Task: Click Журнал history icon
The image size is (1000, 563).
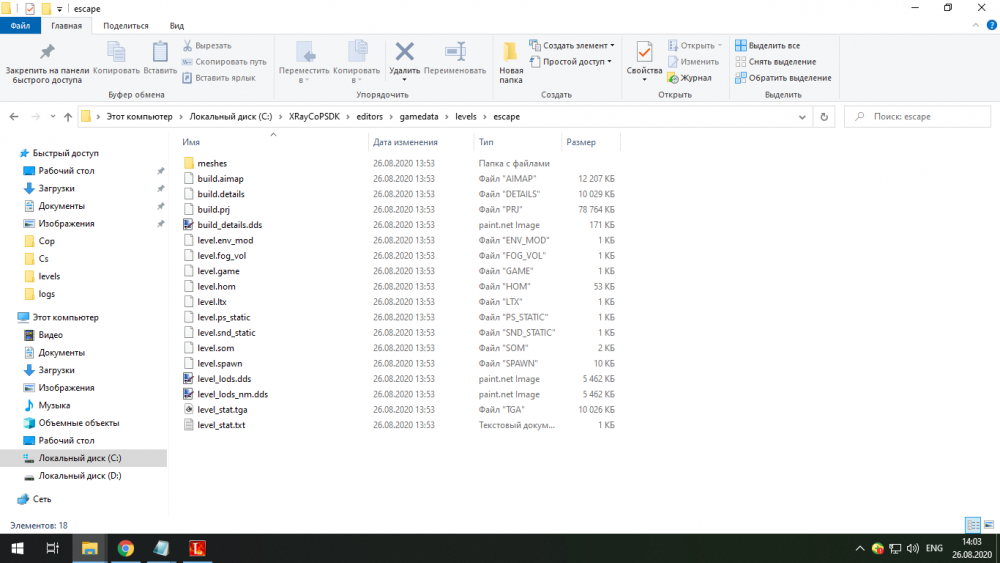Action: pyautogui.click(x=689, y=78)
